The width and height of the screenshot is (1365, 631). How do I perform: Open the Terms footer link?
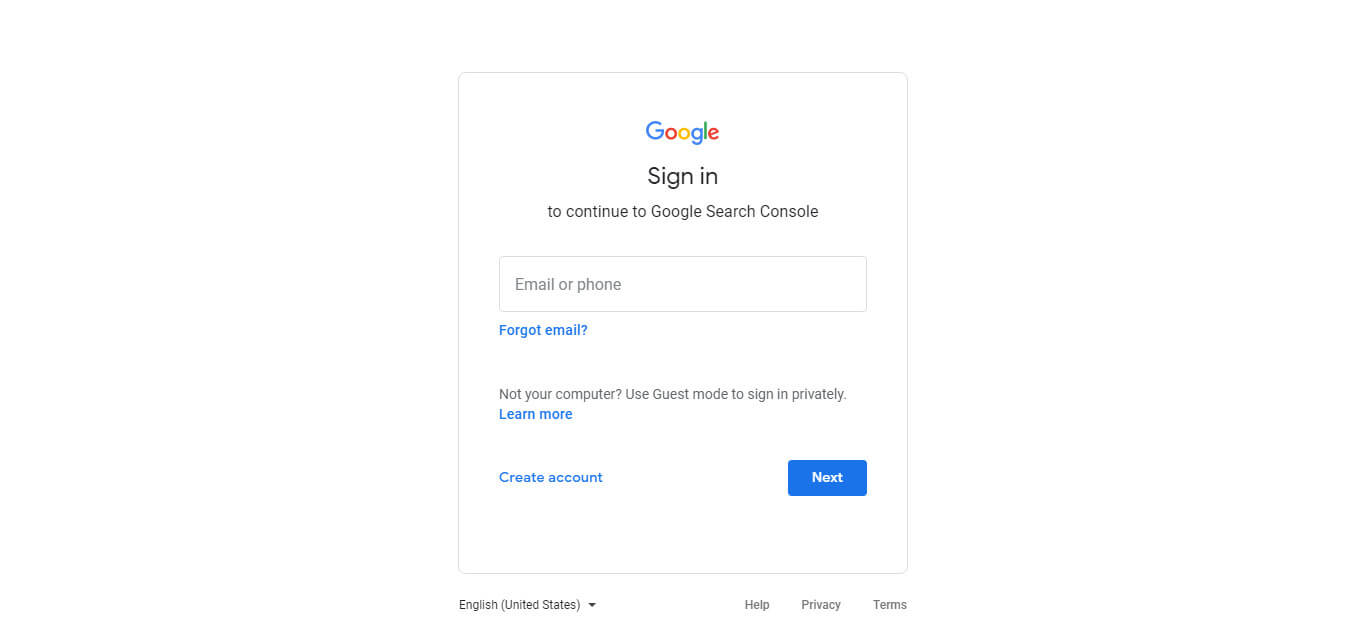[889, 605]
